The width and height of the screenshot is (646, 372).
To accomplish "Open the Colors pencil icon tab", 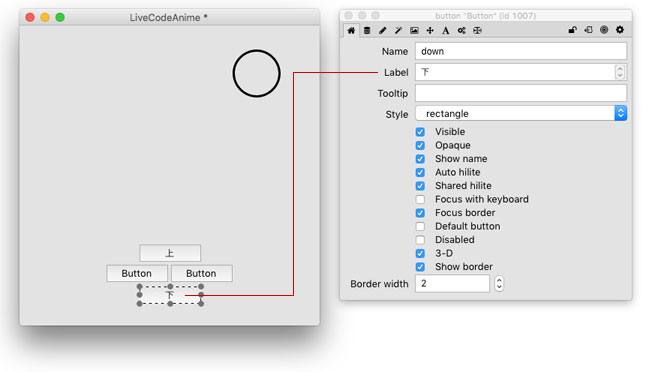I will [383, 30].
